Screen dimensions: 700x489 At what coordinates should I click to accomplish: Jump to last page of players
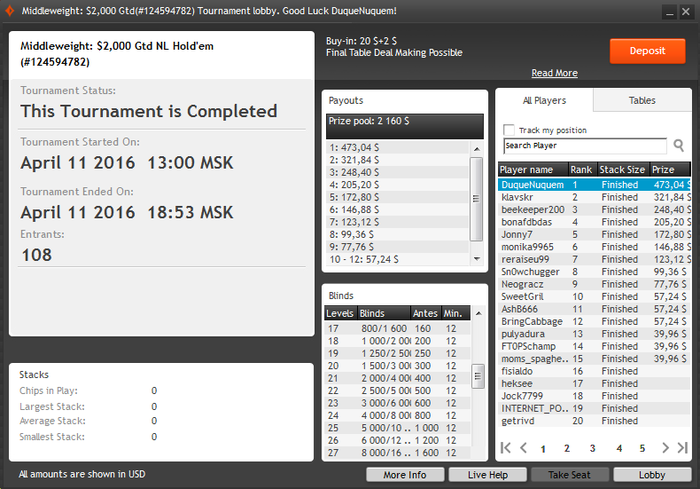[682, 447]
